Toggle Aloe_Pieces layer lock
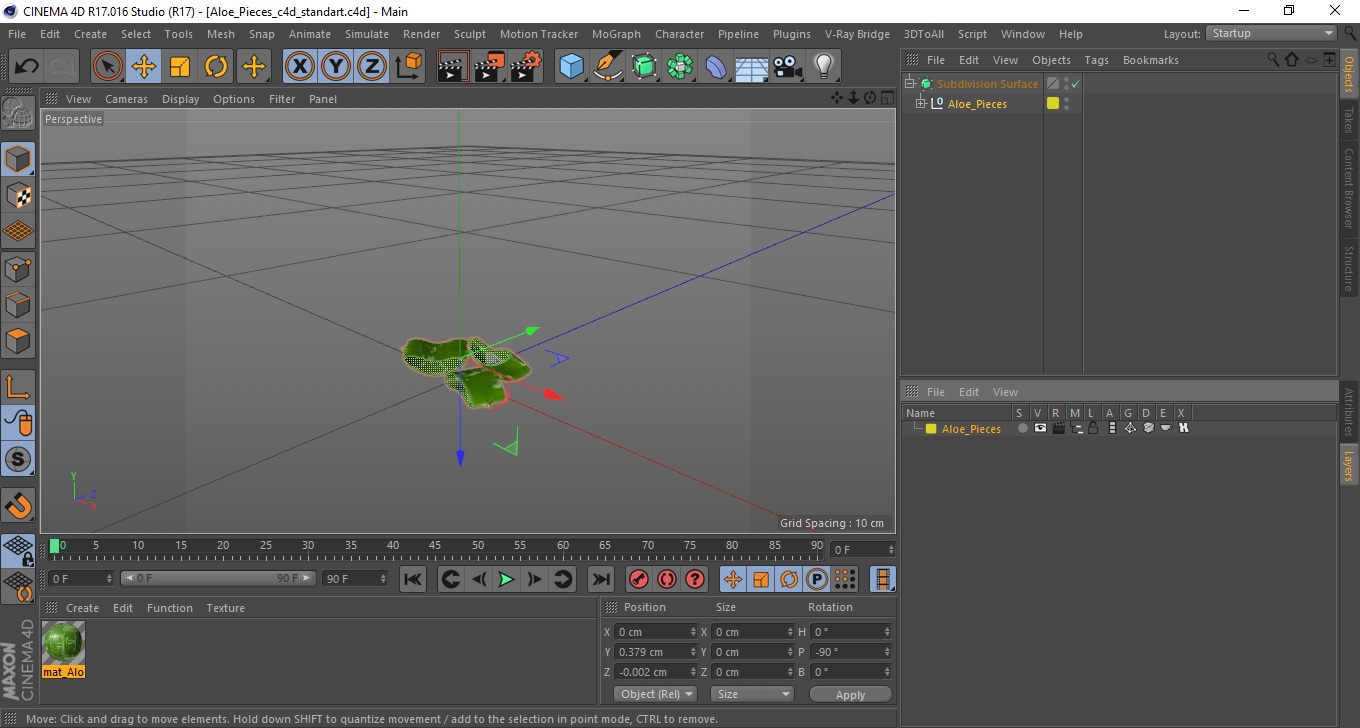This screenshot has width=1360, height=728. point(1094,428)
